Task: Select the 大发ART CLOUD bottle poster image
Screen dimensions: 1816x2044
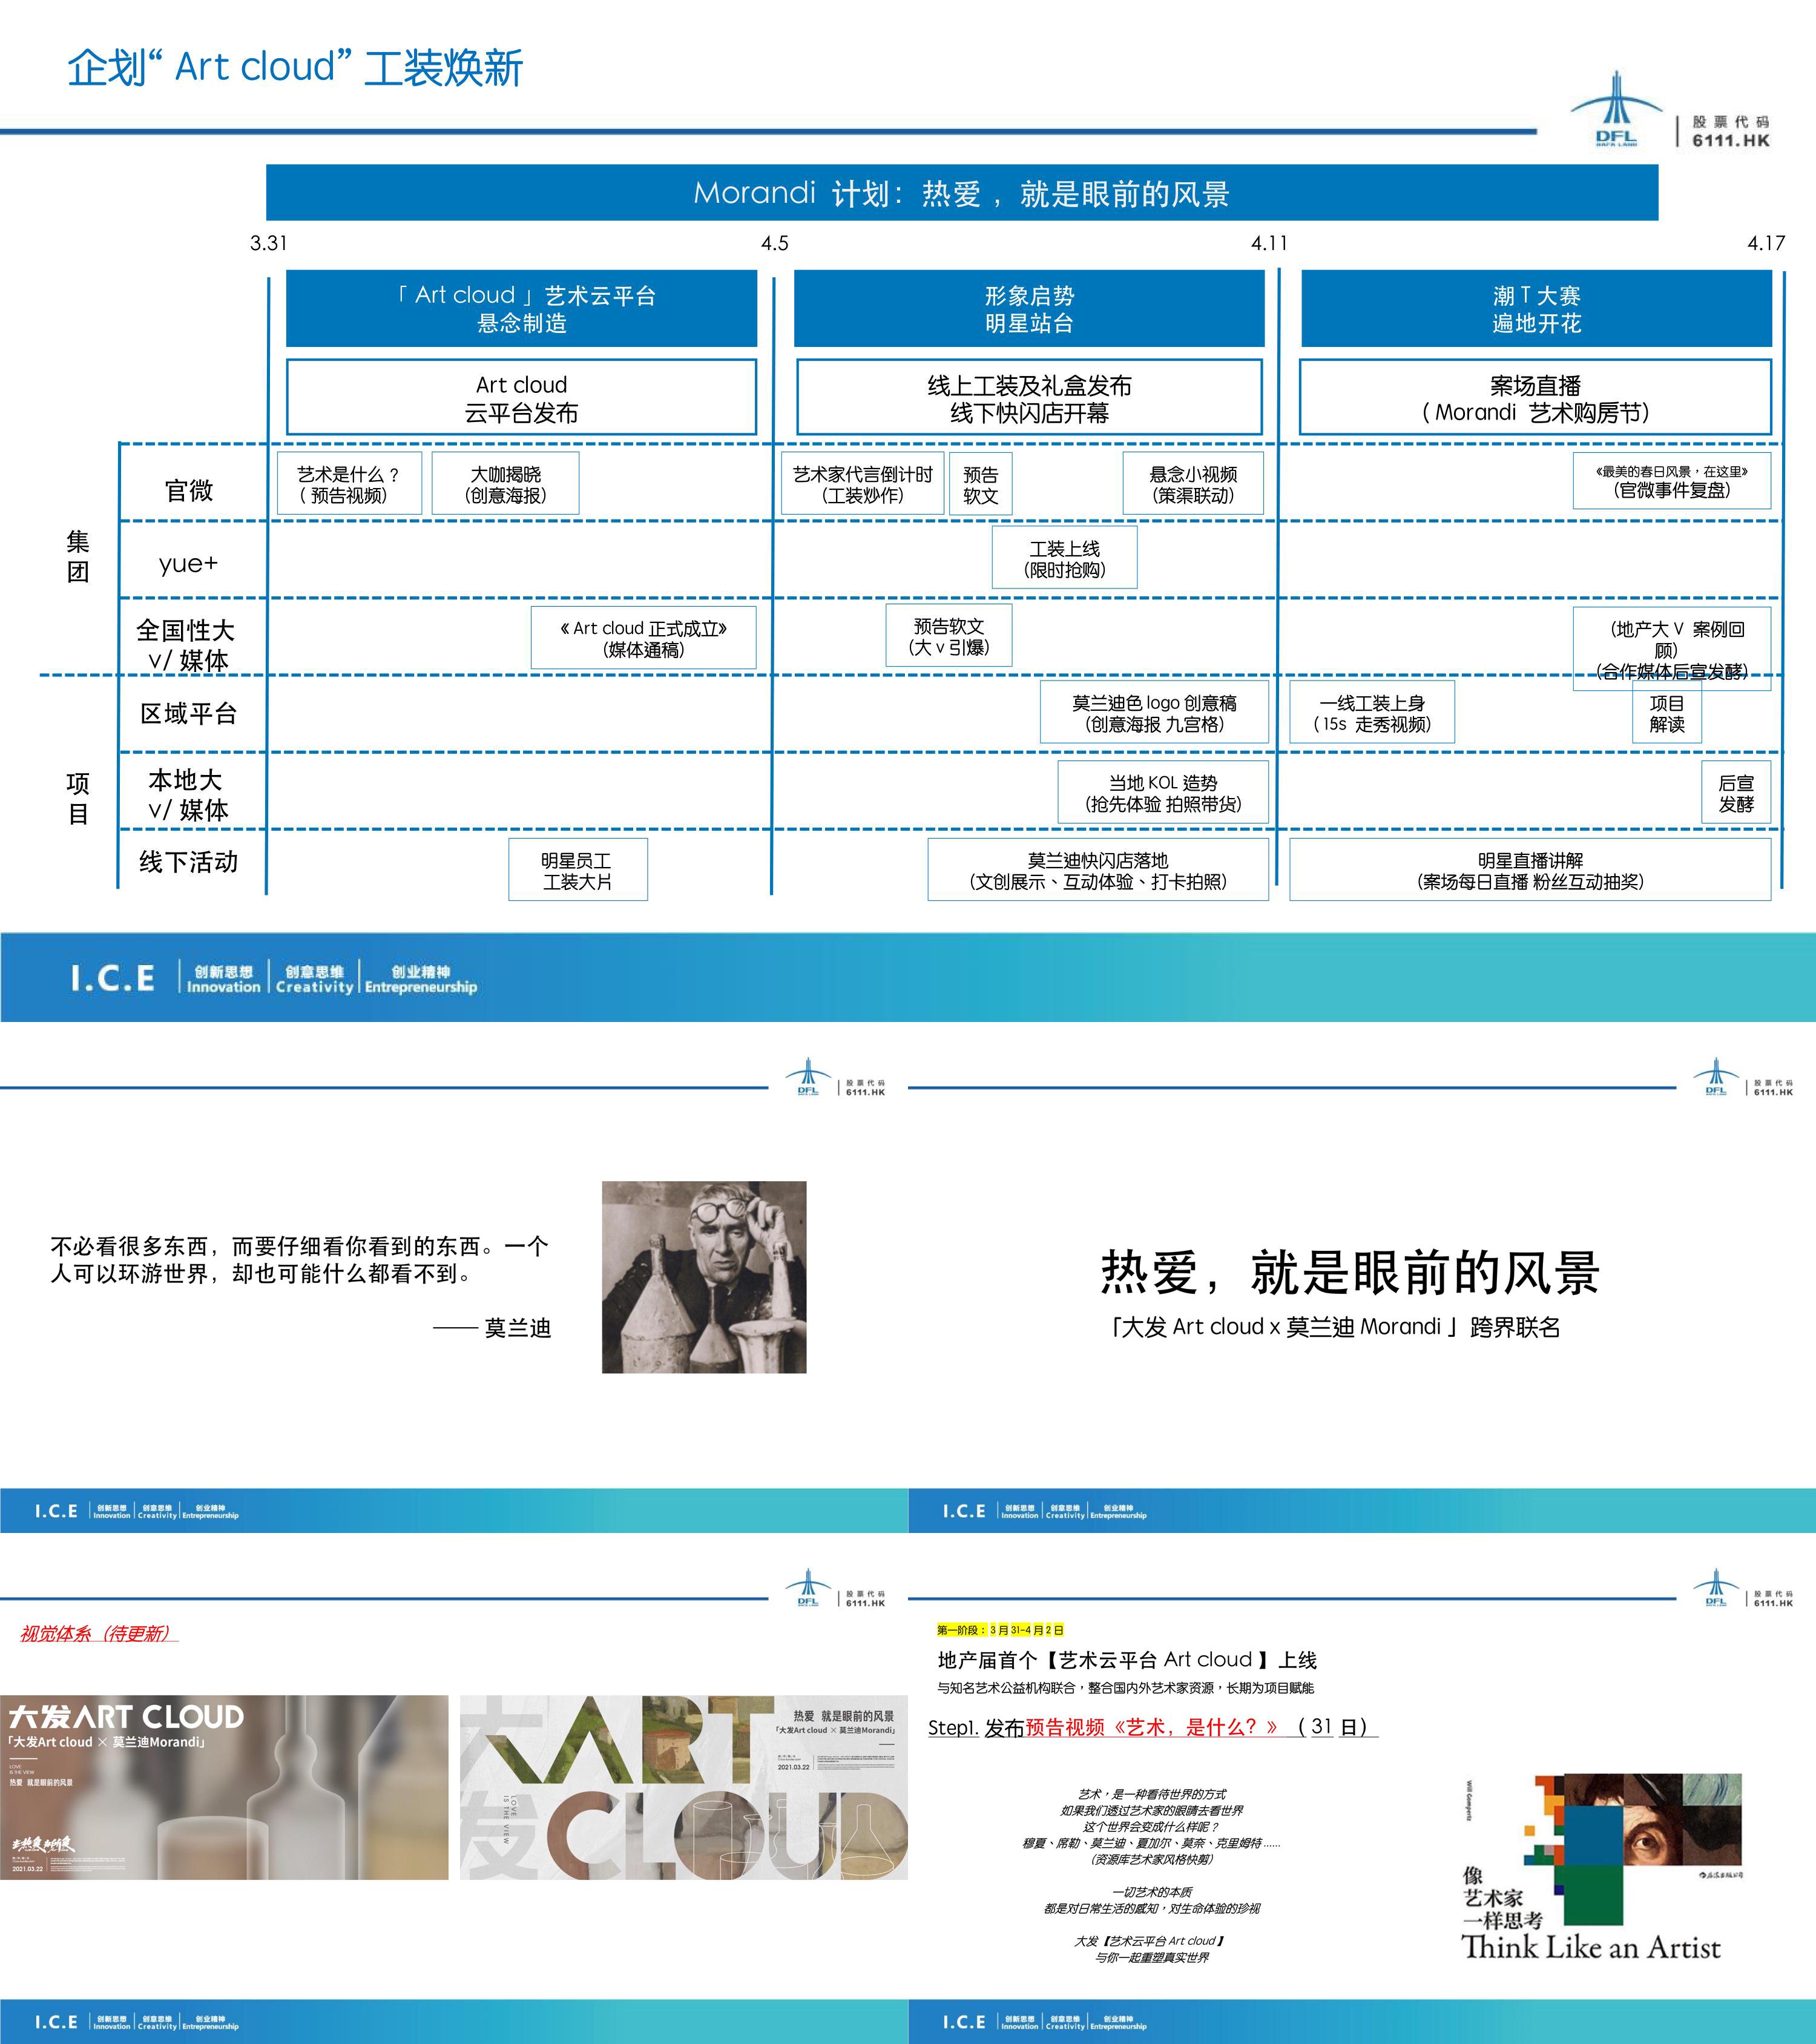Action: pyautogui.click(x=224, y=1787)
